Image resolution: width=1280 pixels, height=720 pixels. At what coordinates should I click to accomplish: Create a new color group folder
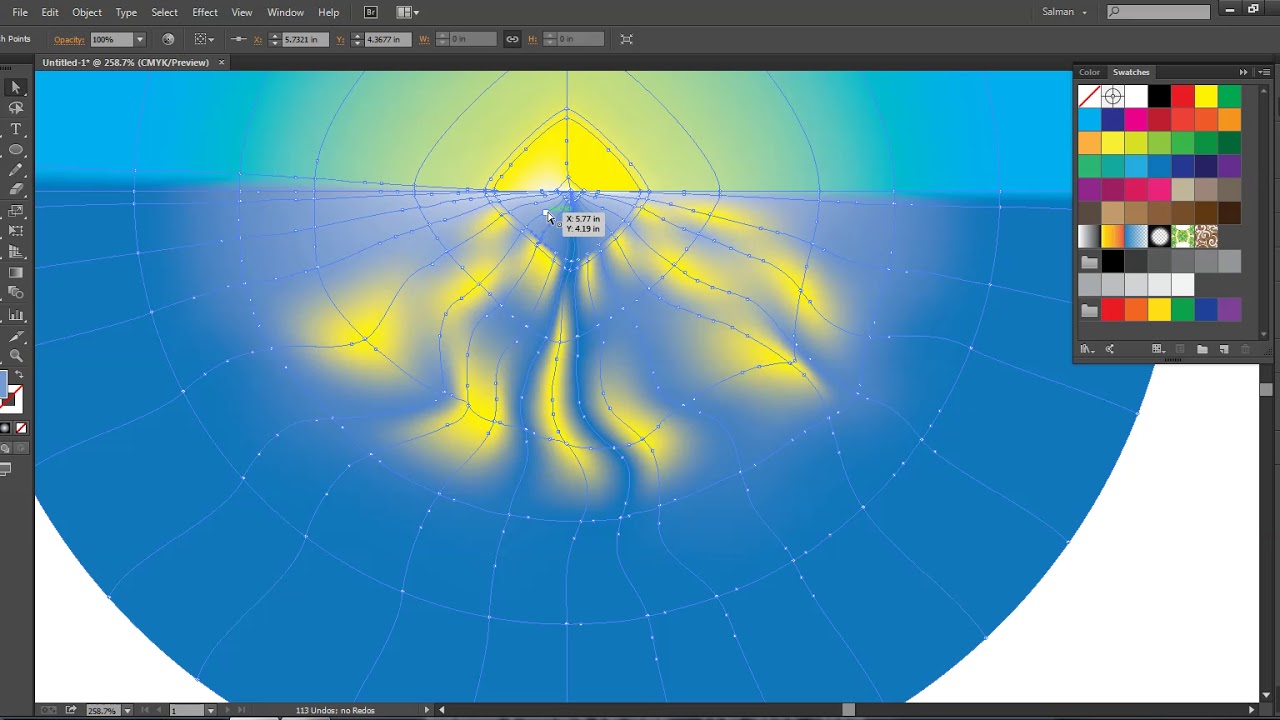click(x=1201, y=349)
